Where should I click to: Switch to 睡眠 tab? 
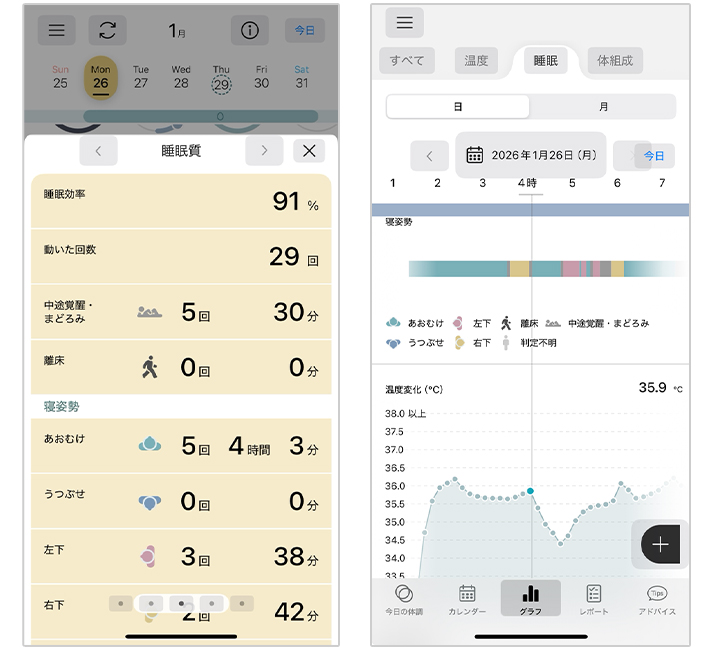tap(546, 60)
